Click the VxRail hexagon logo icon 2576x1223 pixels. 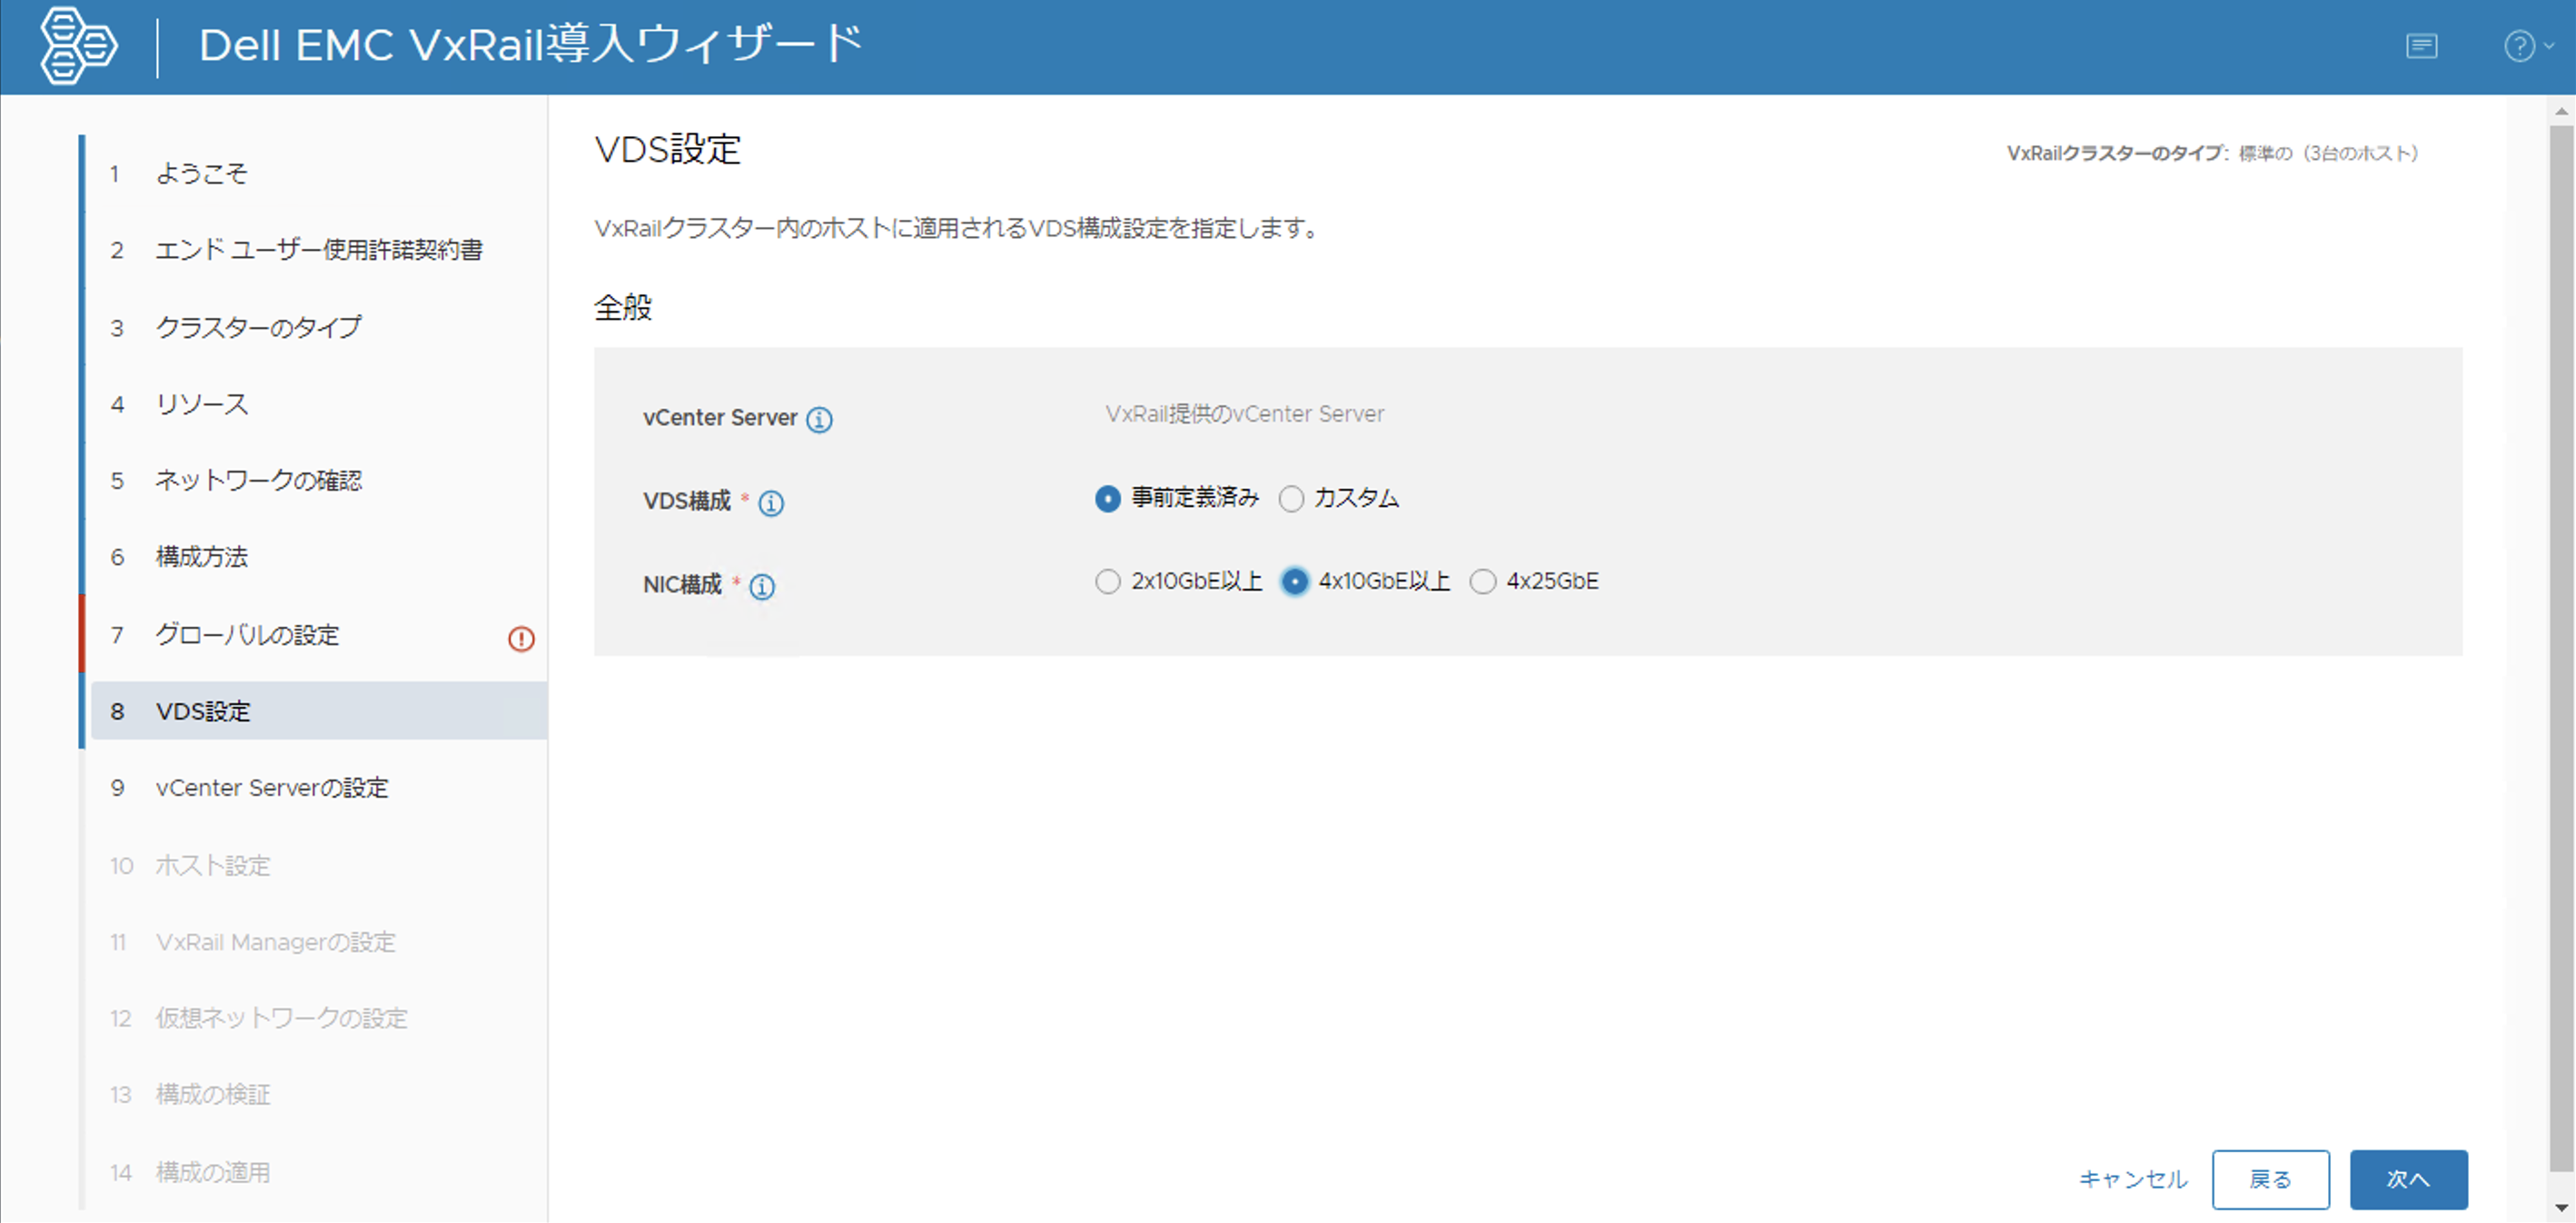tap(77, 46)
